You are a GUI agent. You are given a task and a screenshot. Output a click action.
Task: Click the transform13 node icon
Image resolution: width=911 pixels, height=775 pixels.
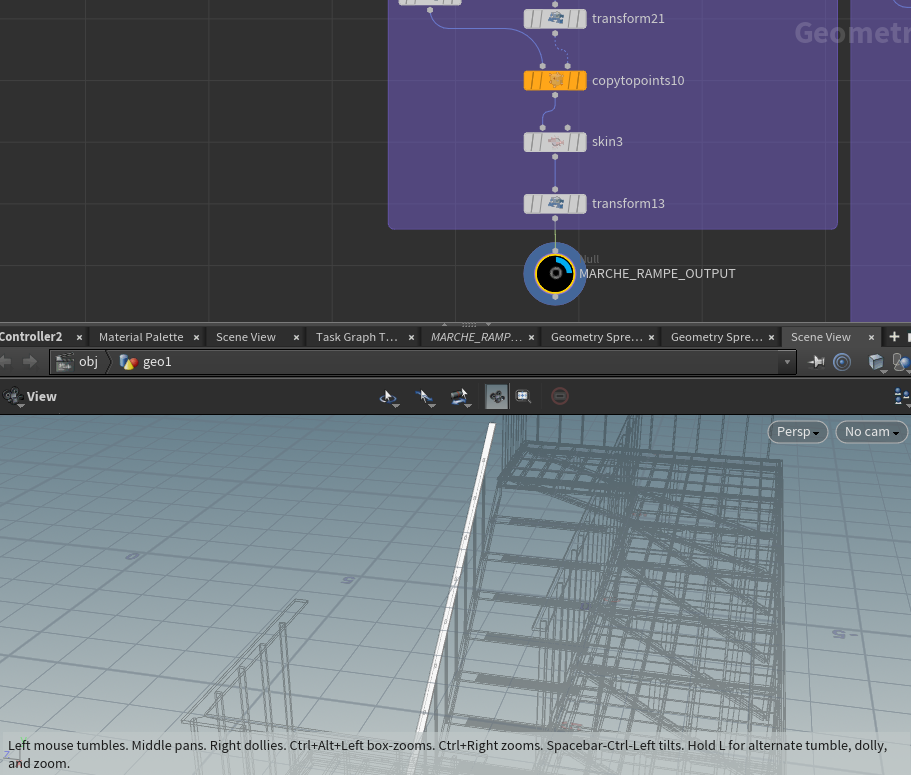[x=555, y=204]
